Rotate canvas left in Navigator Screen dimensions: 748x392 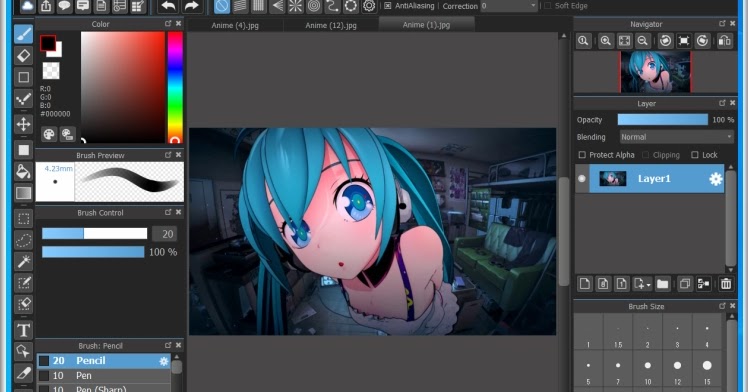click(665, 41)
